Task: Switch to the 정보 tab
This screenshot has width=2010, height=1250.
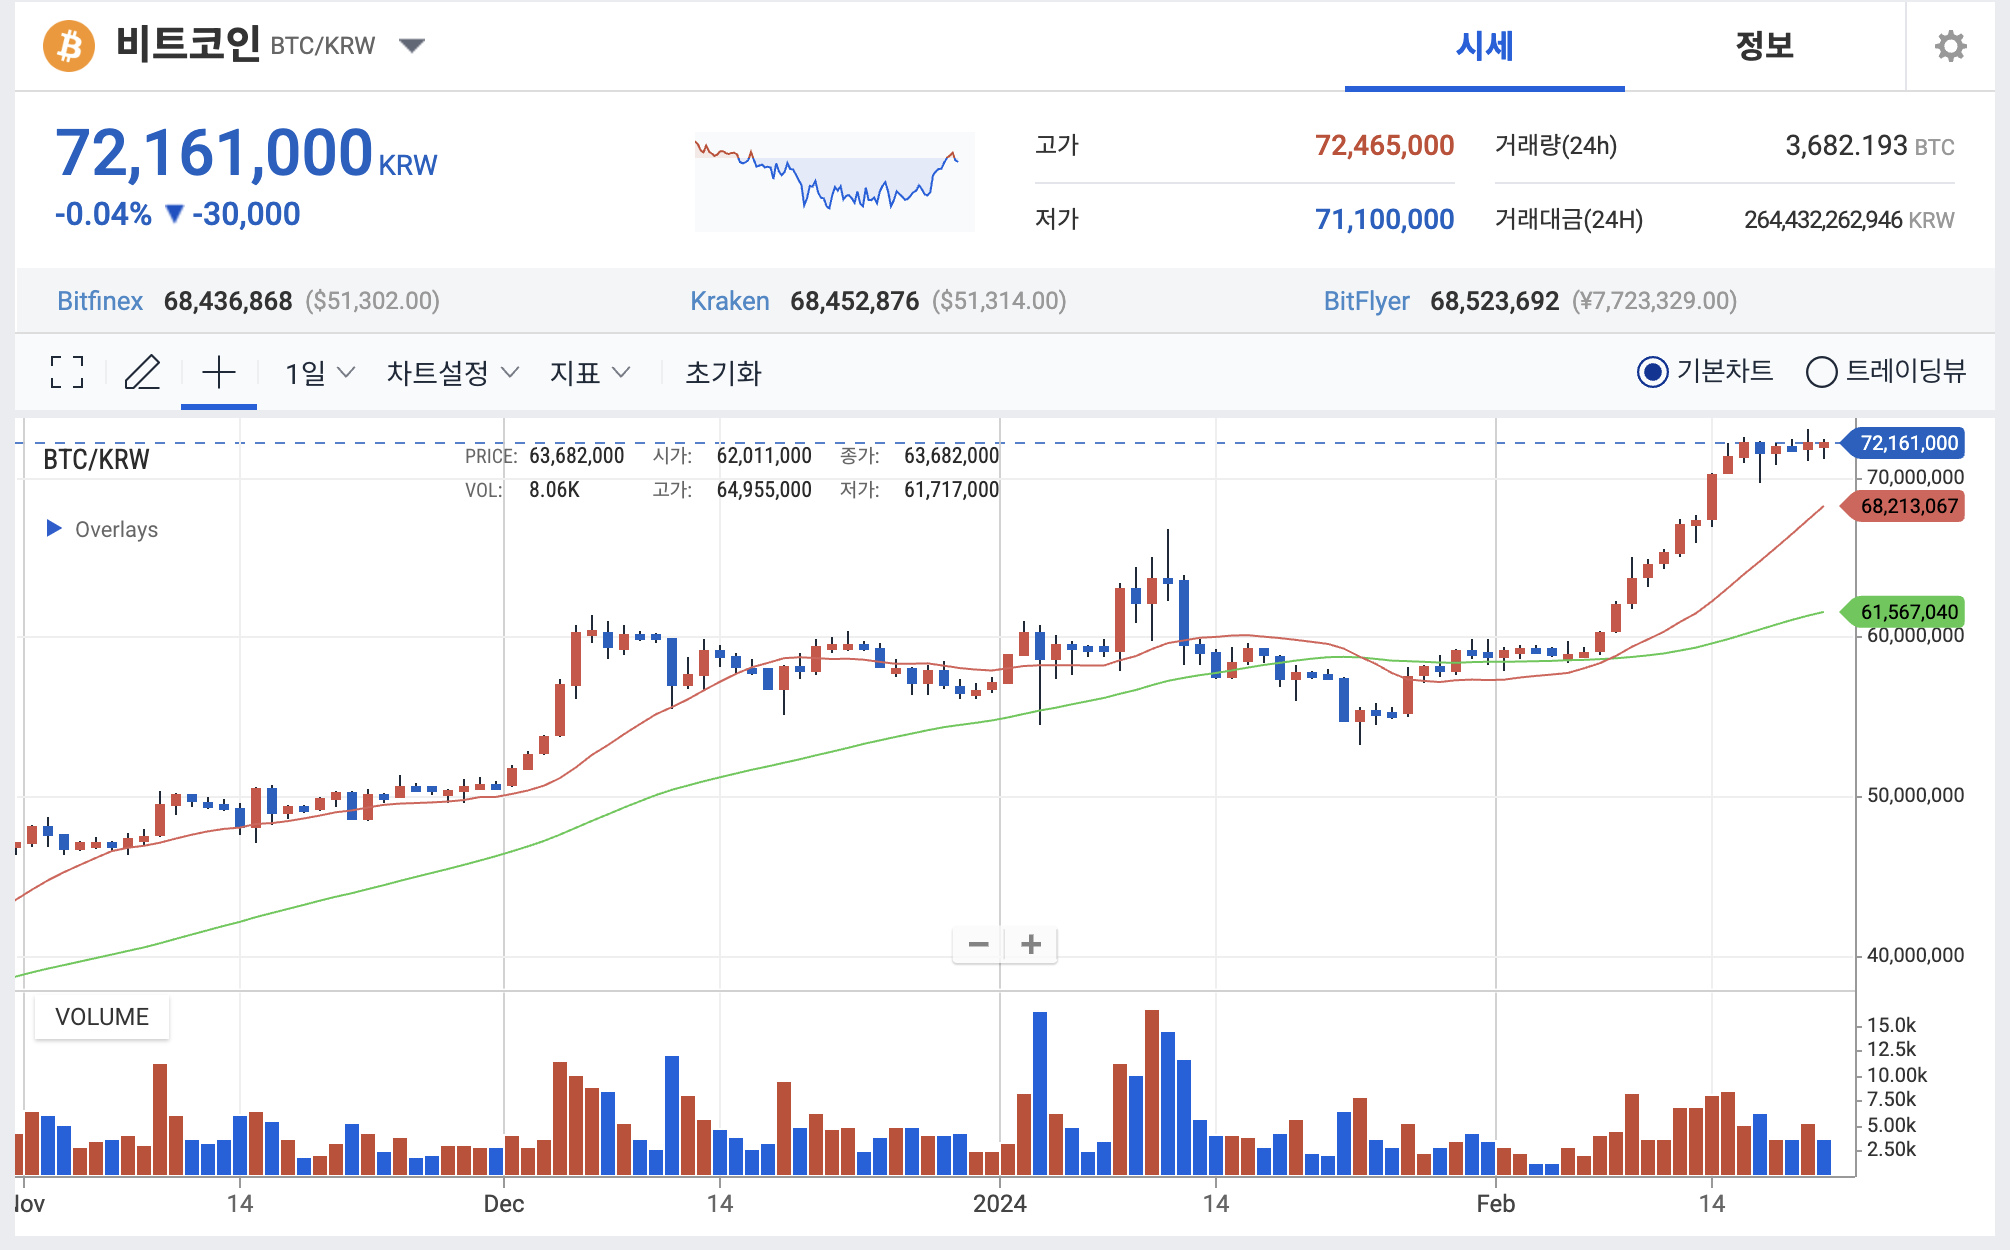Action: point(1764,46)
